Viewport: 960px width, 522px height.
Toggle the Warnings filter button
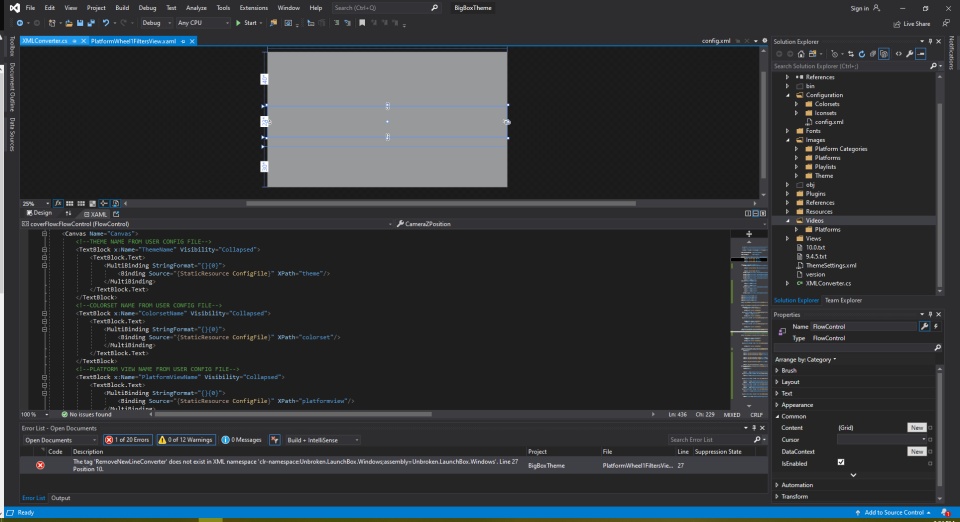188,440
